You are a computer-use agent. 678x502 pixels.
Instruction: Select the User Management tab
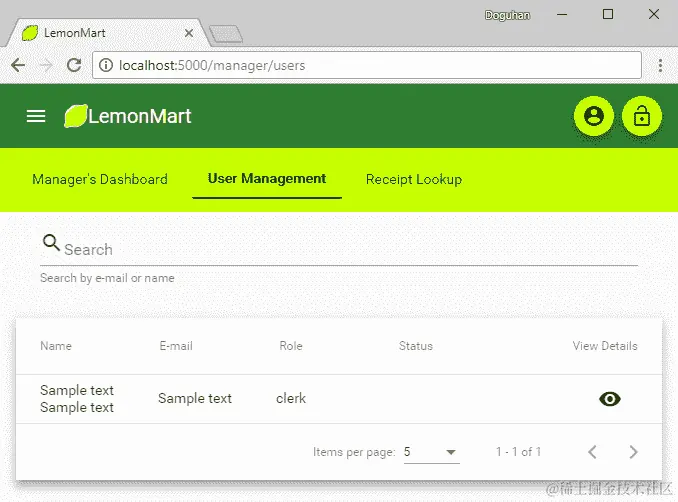pos(267,179)
